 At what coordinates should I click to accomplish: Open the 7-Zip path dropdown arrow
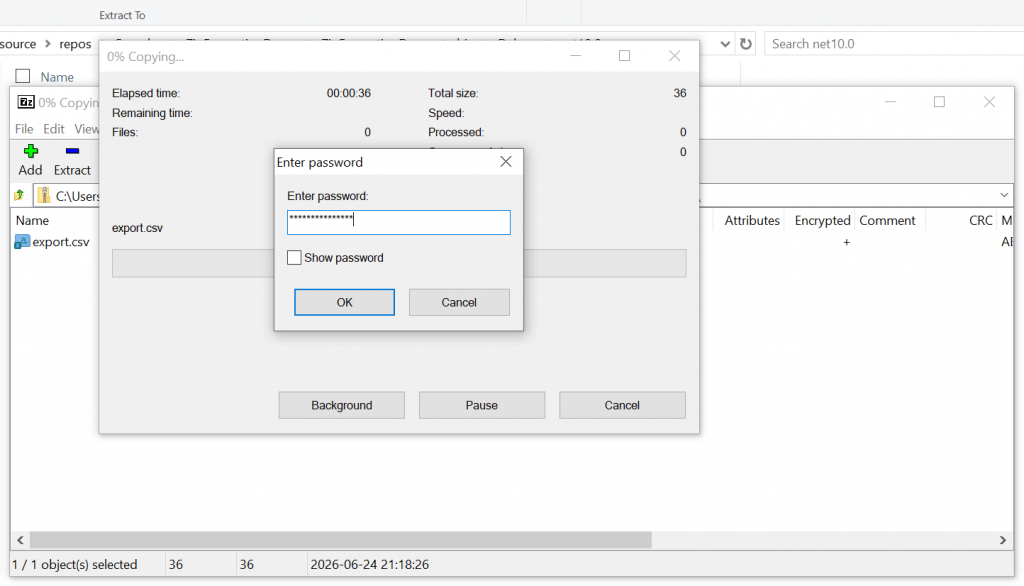pos(1004,195)
